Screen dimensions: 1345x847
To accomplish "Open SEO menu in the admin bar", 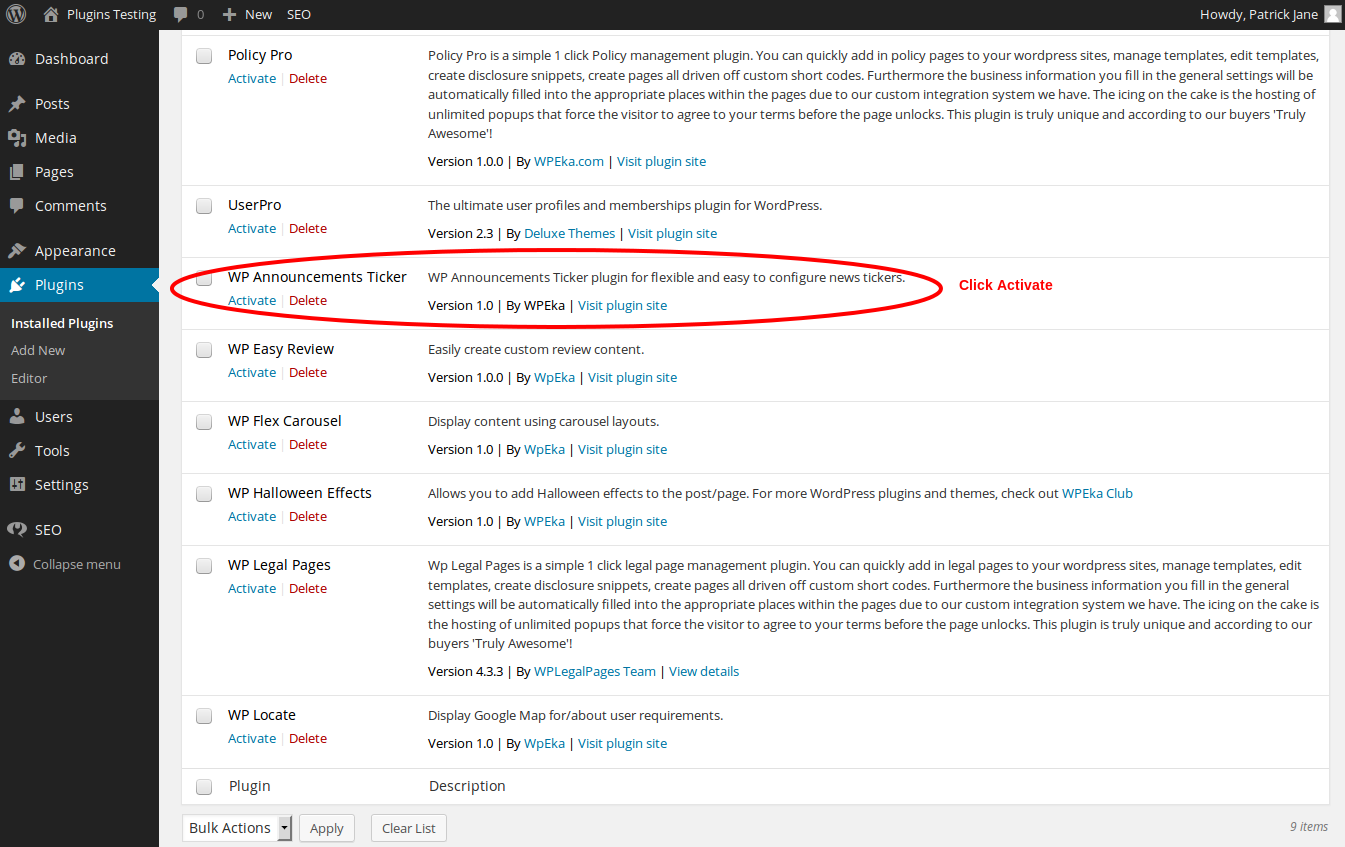I will tap(299, 14).
